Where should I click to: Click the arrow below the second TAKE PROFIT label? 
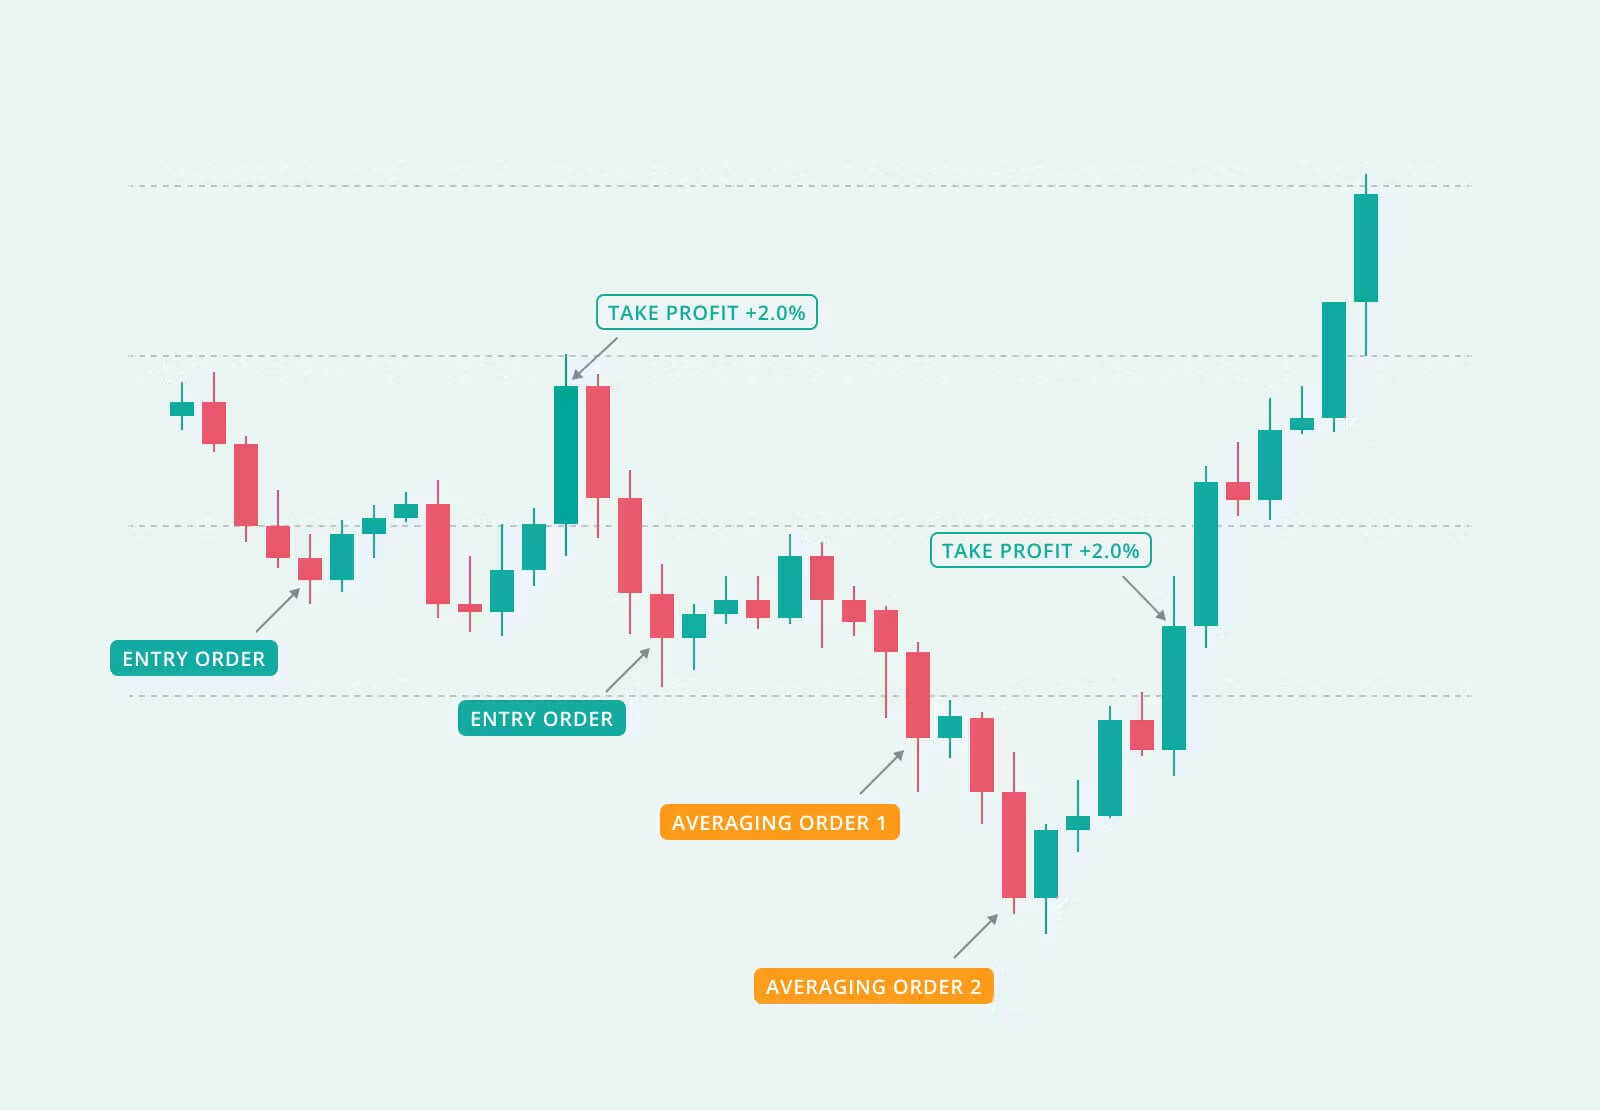coord(1144,598)
